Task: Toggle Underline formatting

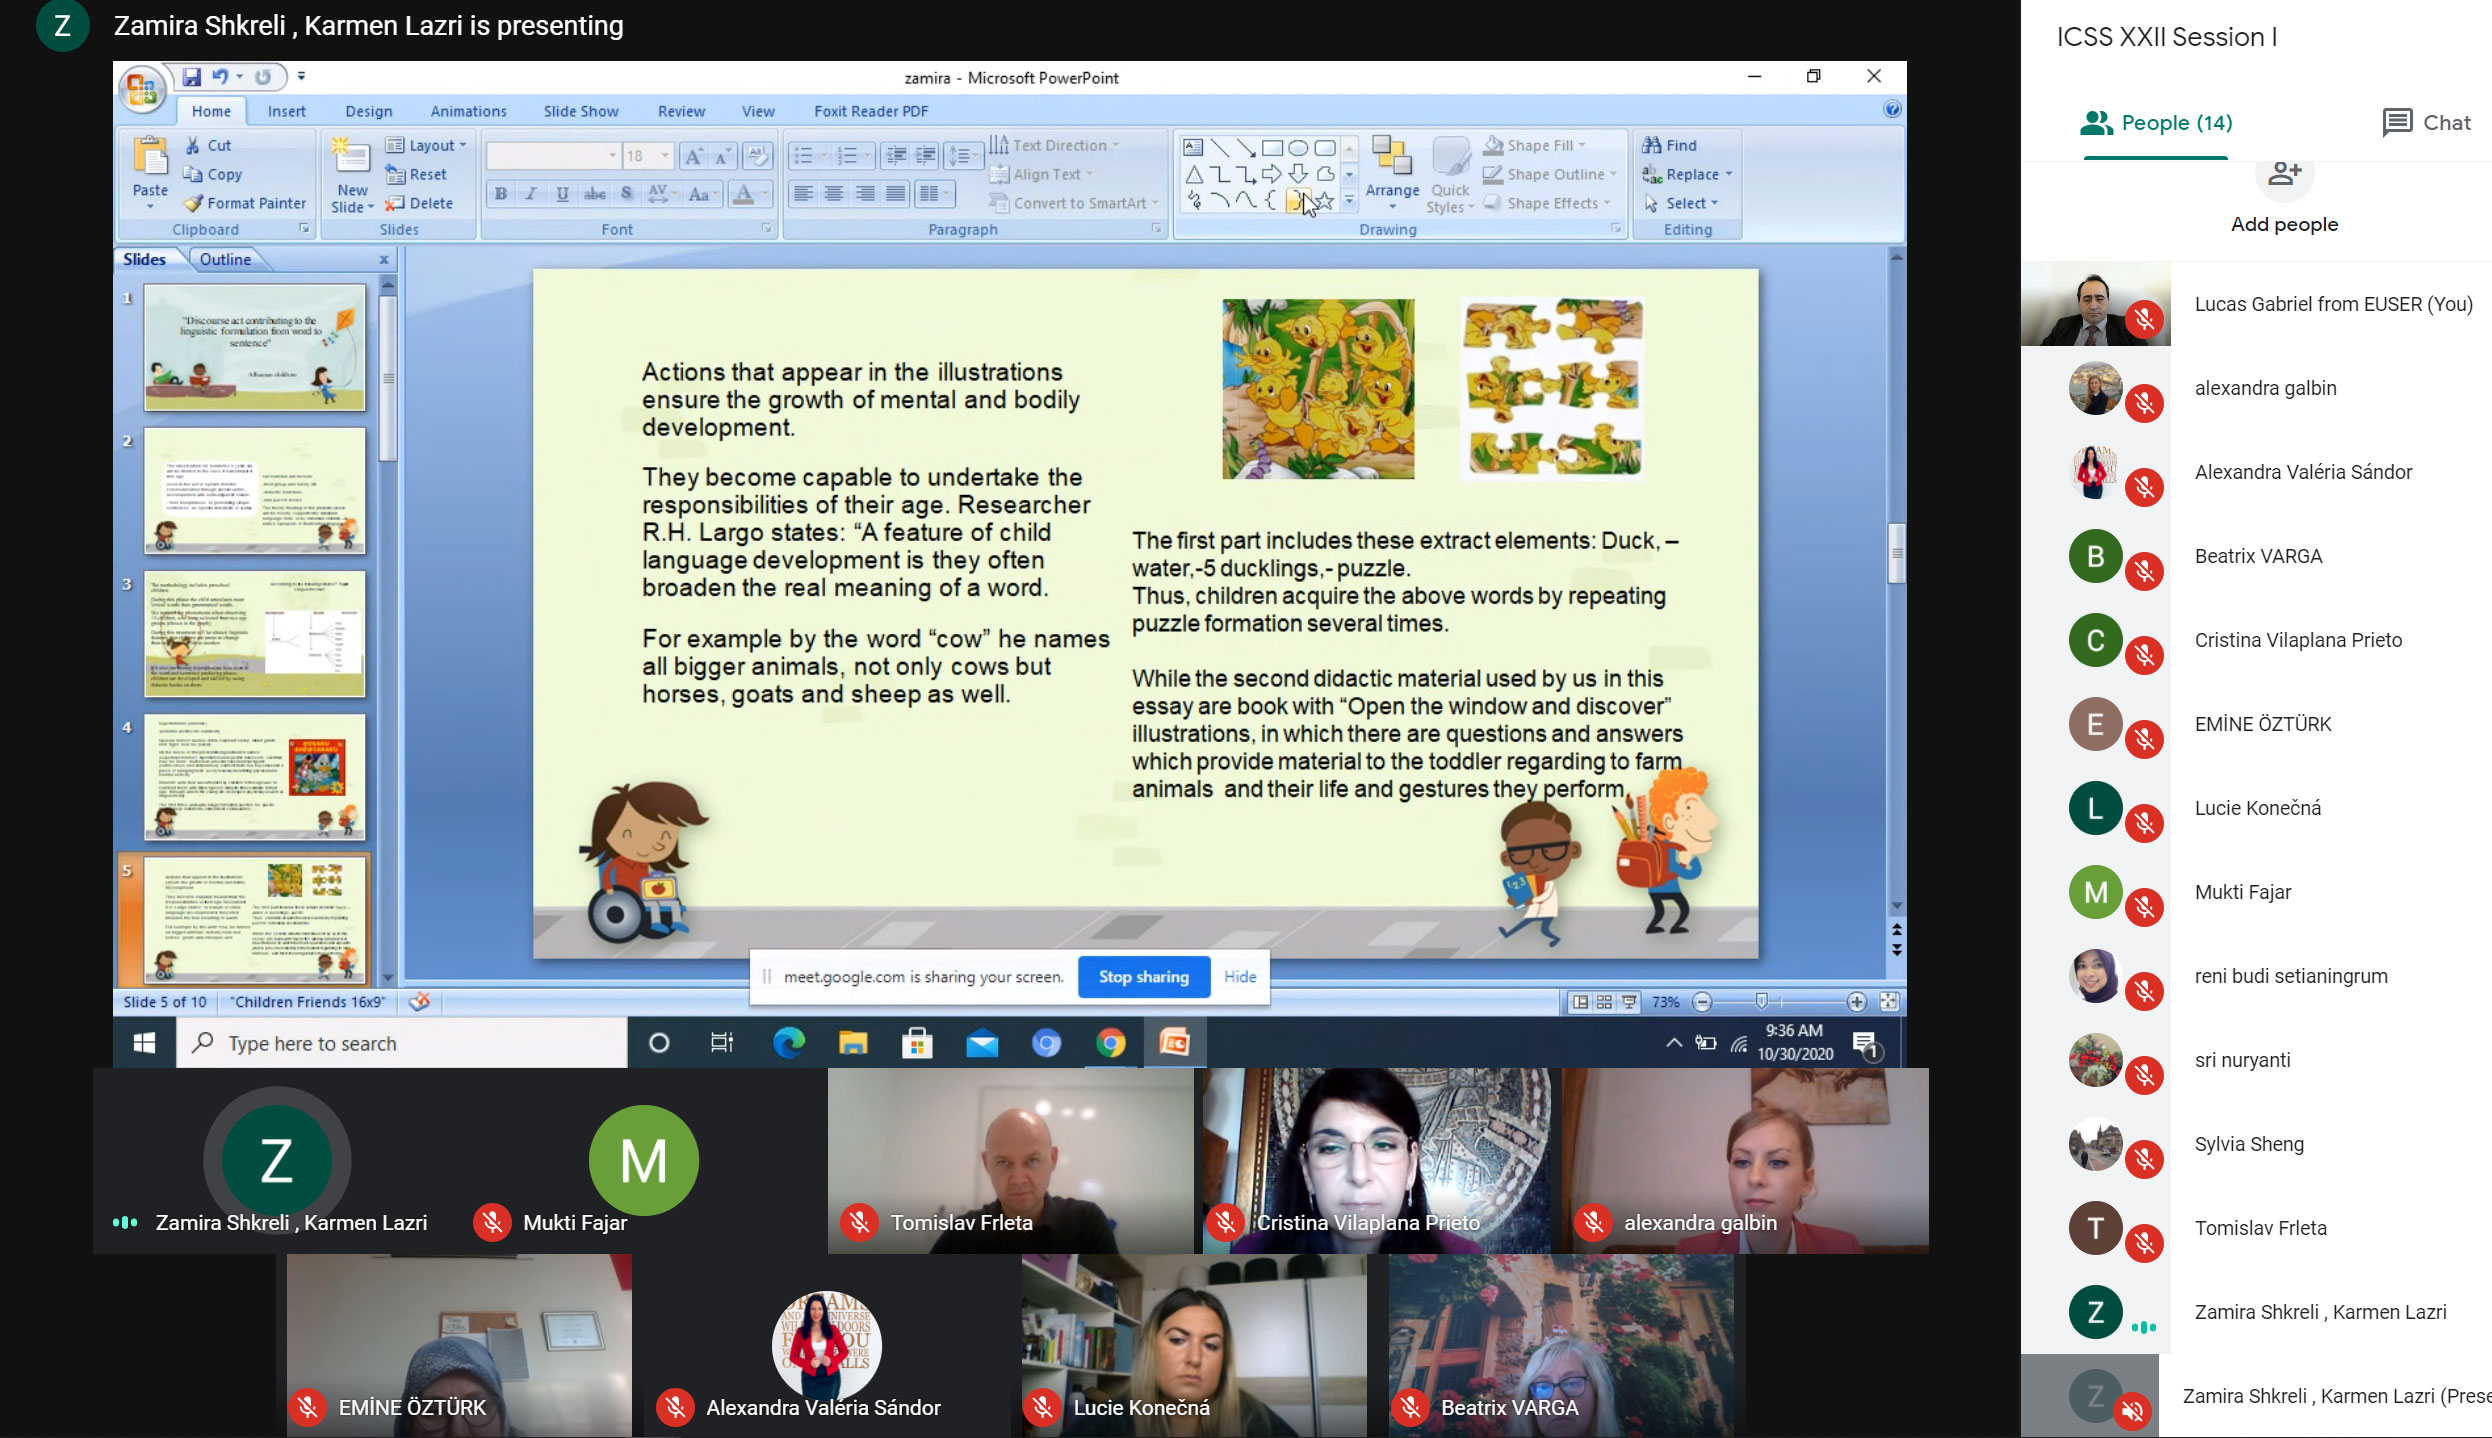Action: 562,194
